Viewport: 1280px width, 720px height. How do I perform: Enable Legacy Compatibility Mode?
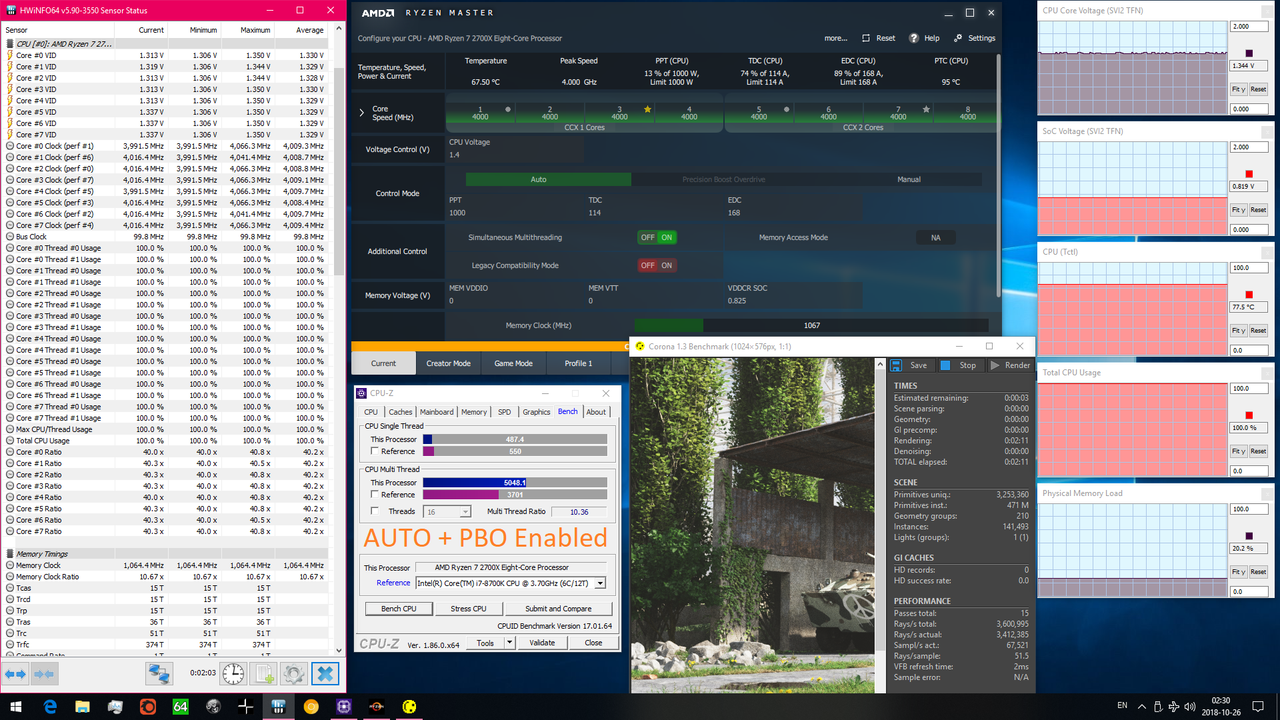point(667,265)
